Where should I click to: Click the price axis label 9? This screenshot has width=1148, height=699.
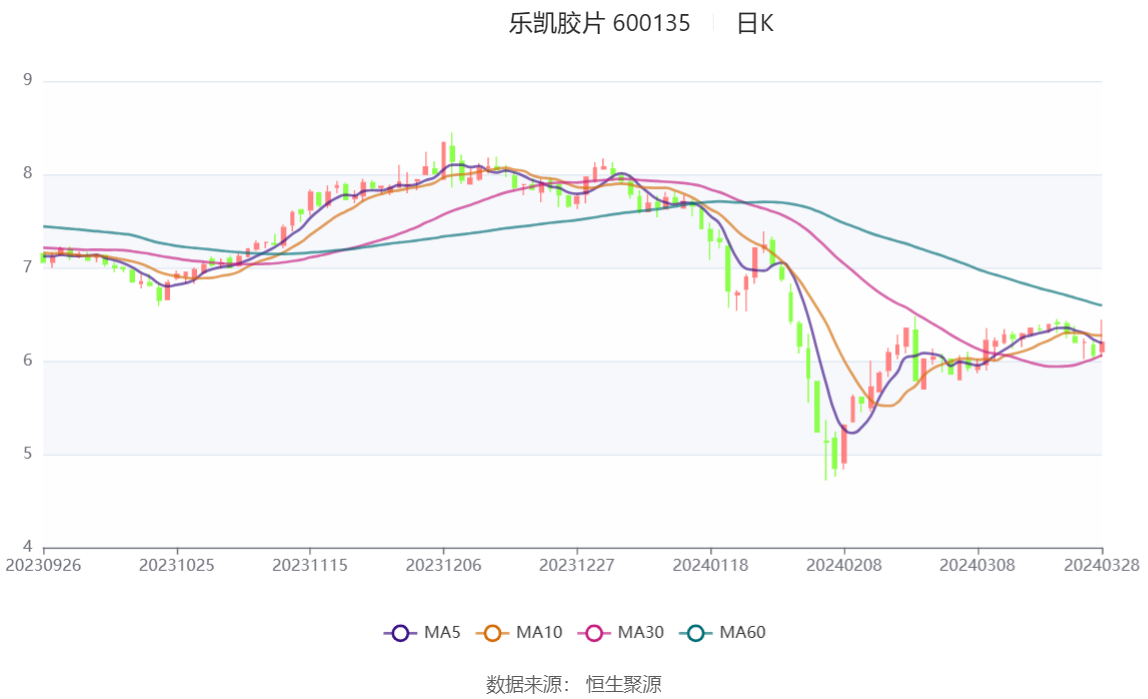28,80
